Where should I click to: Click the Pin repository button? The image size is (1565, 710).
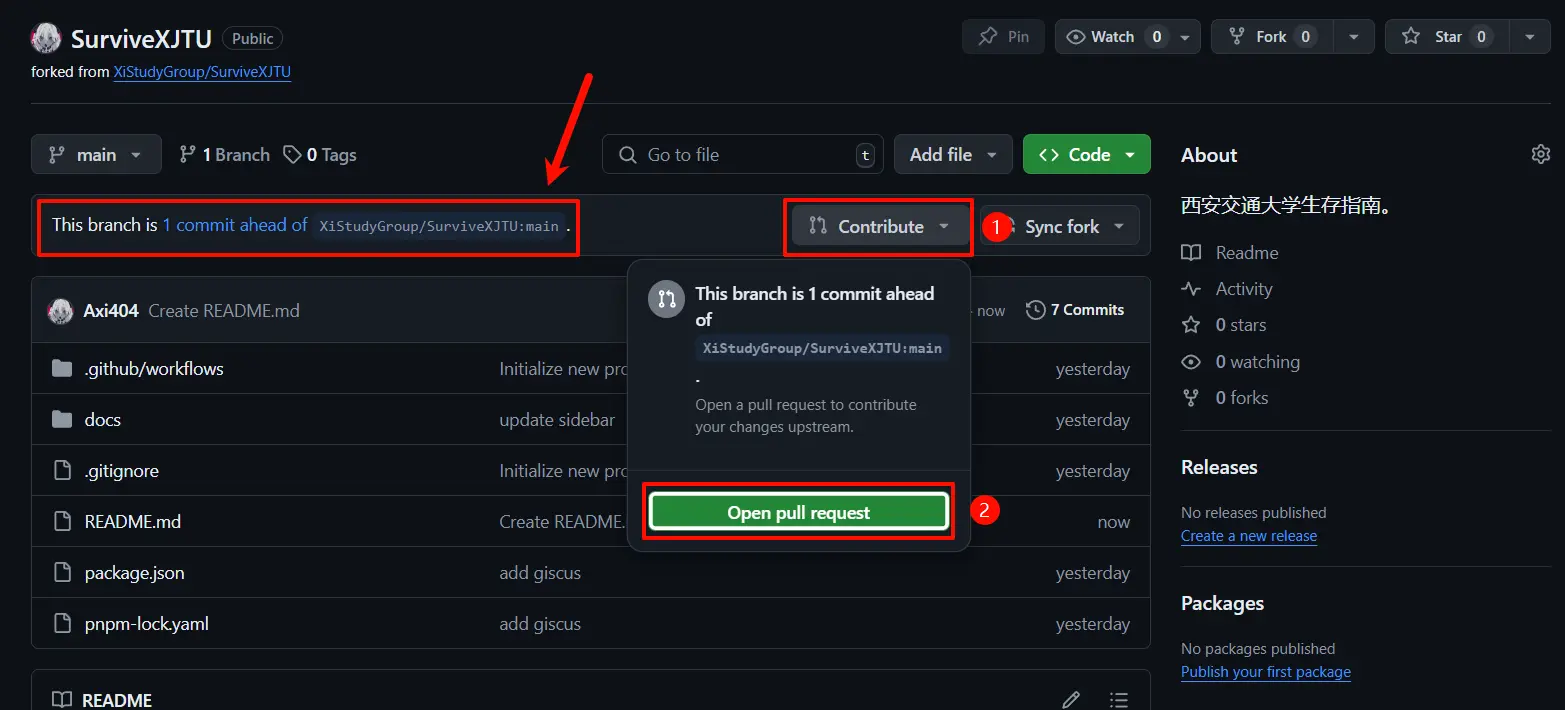tap(1003, 37)
